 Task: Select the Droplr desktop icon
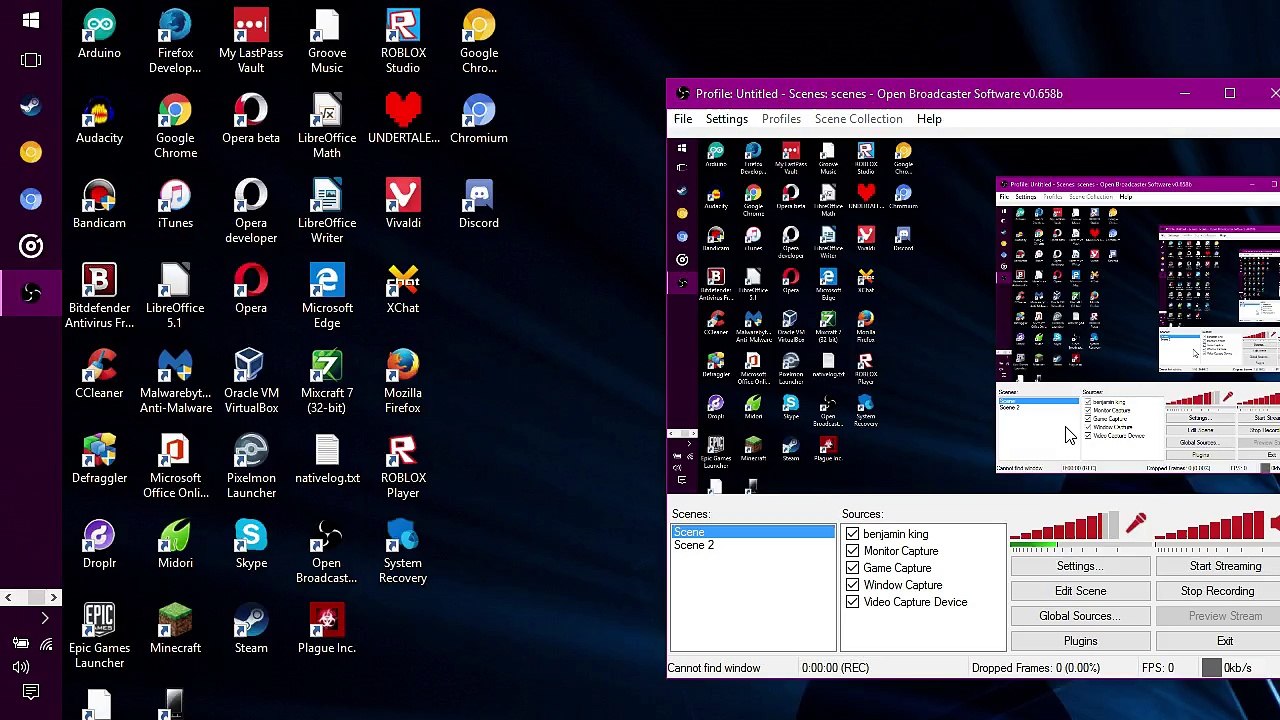click(x=99, y=544)
